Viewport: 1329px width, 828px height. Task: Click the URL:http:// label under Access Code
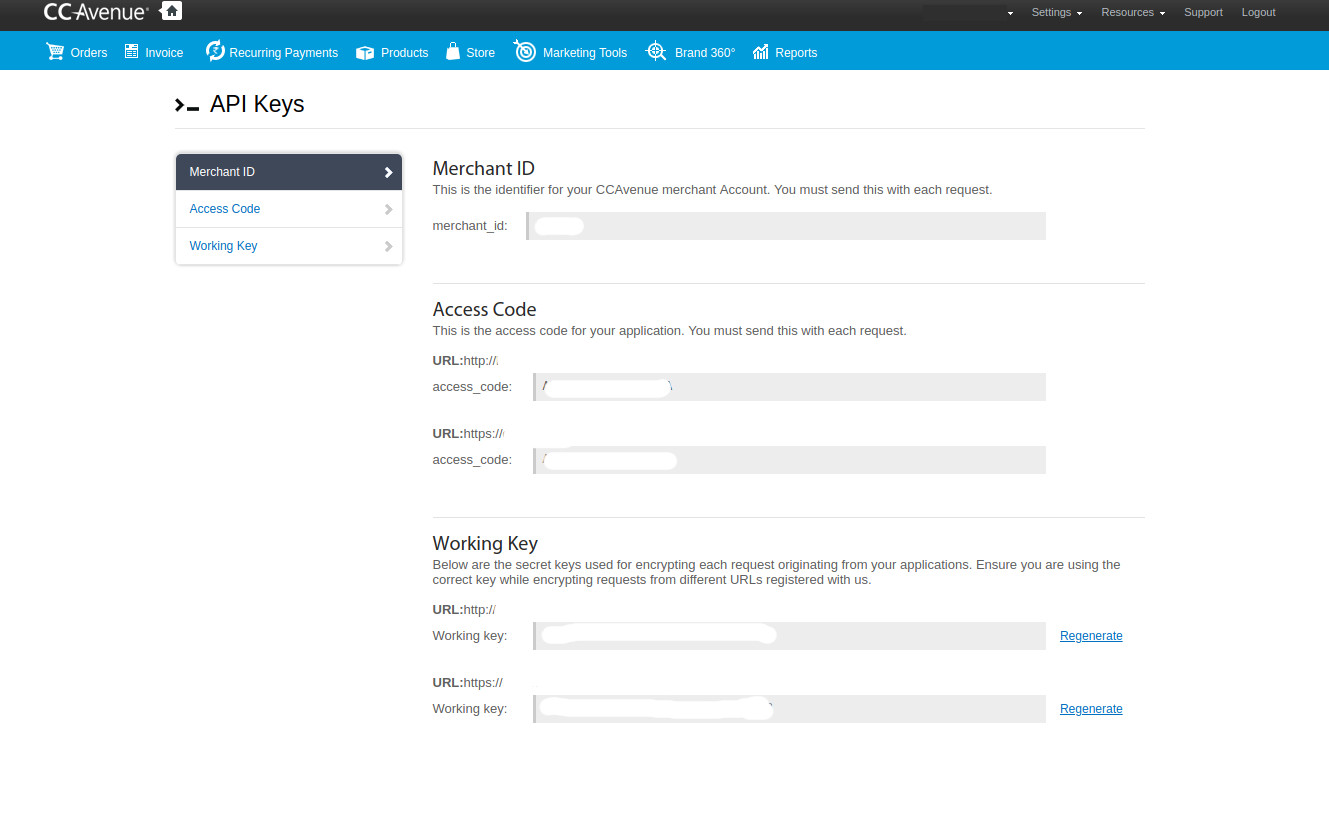(x=465, y=360)
